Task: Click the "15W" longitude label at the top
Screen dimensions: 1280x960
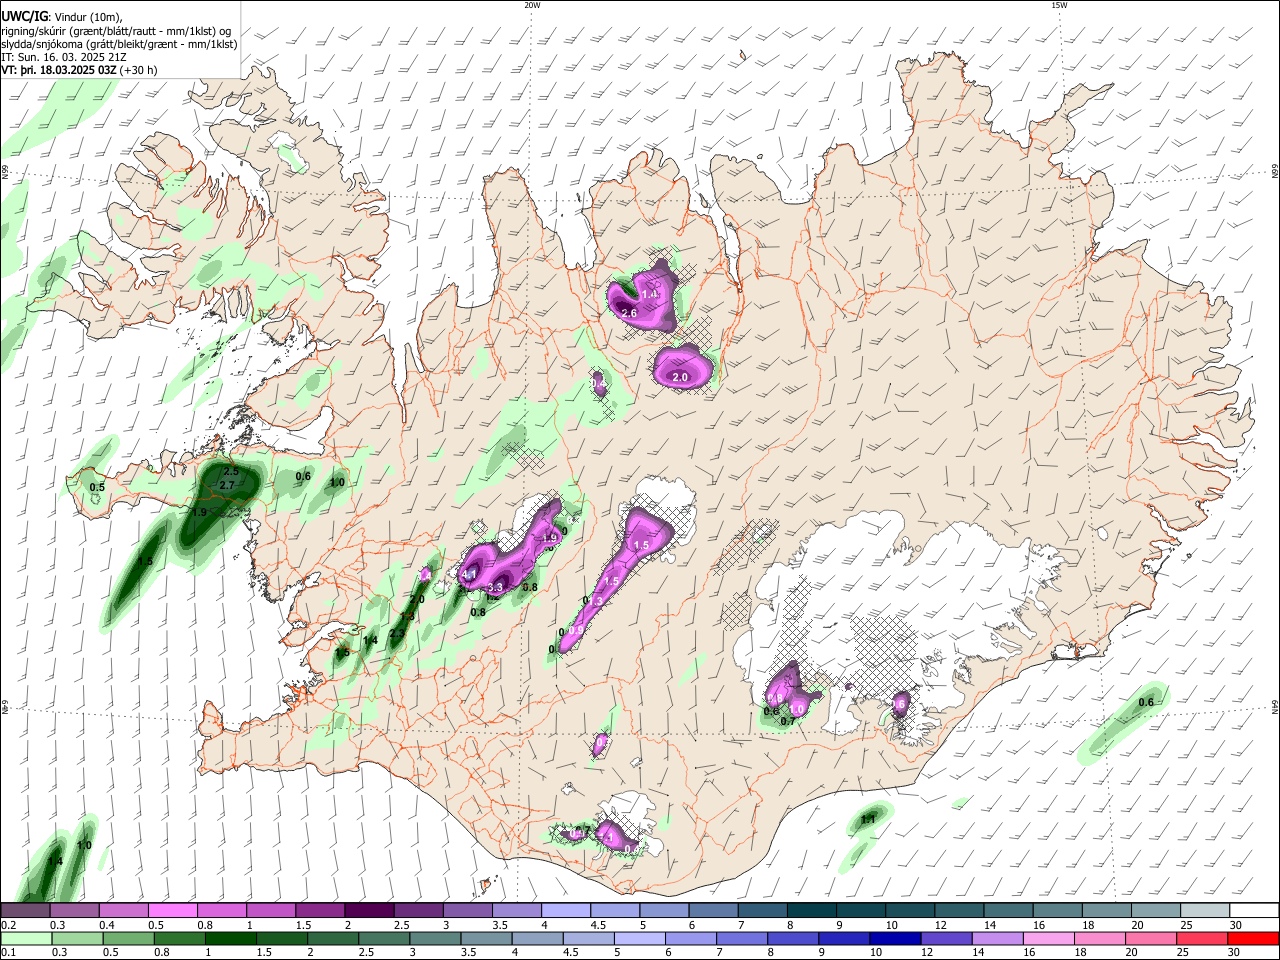Action: coord(1059,5)
